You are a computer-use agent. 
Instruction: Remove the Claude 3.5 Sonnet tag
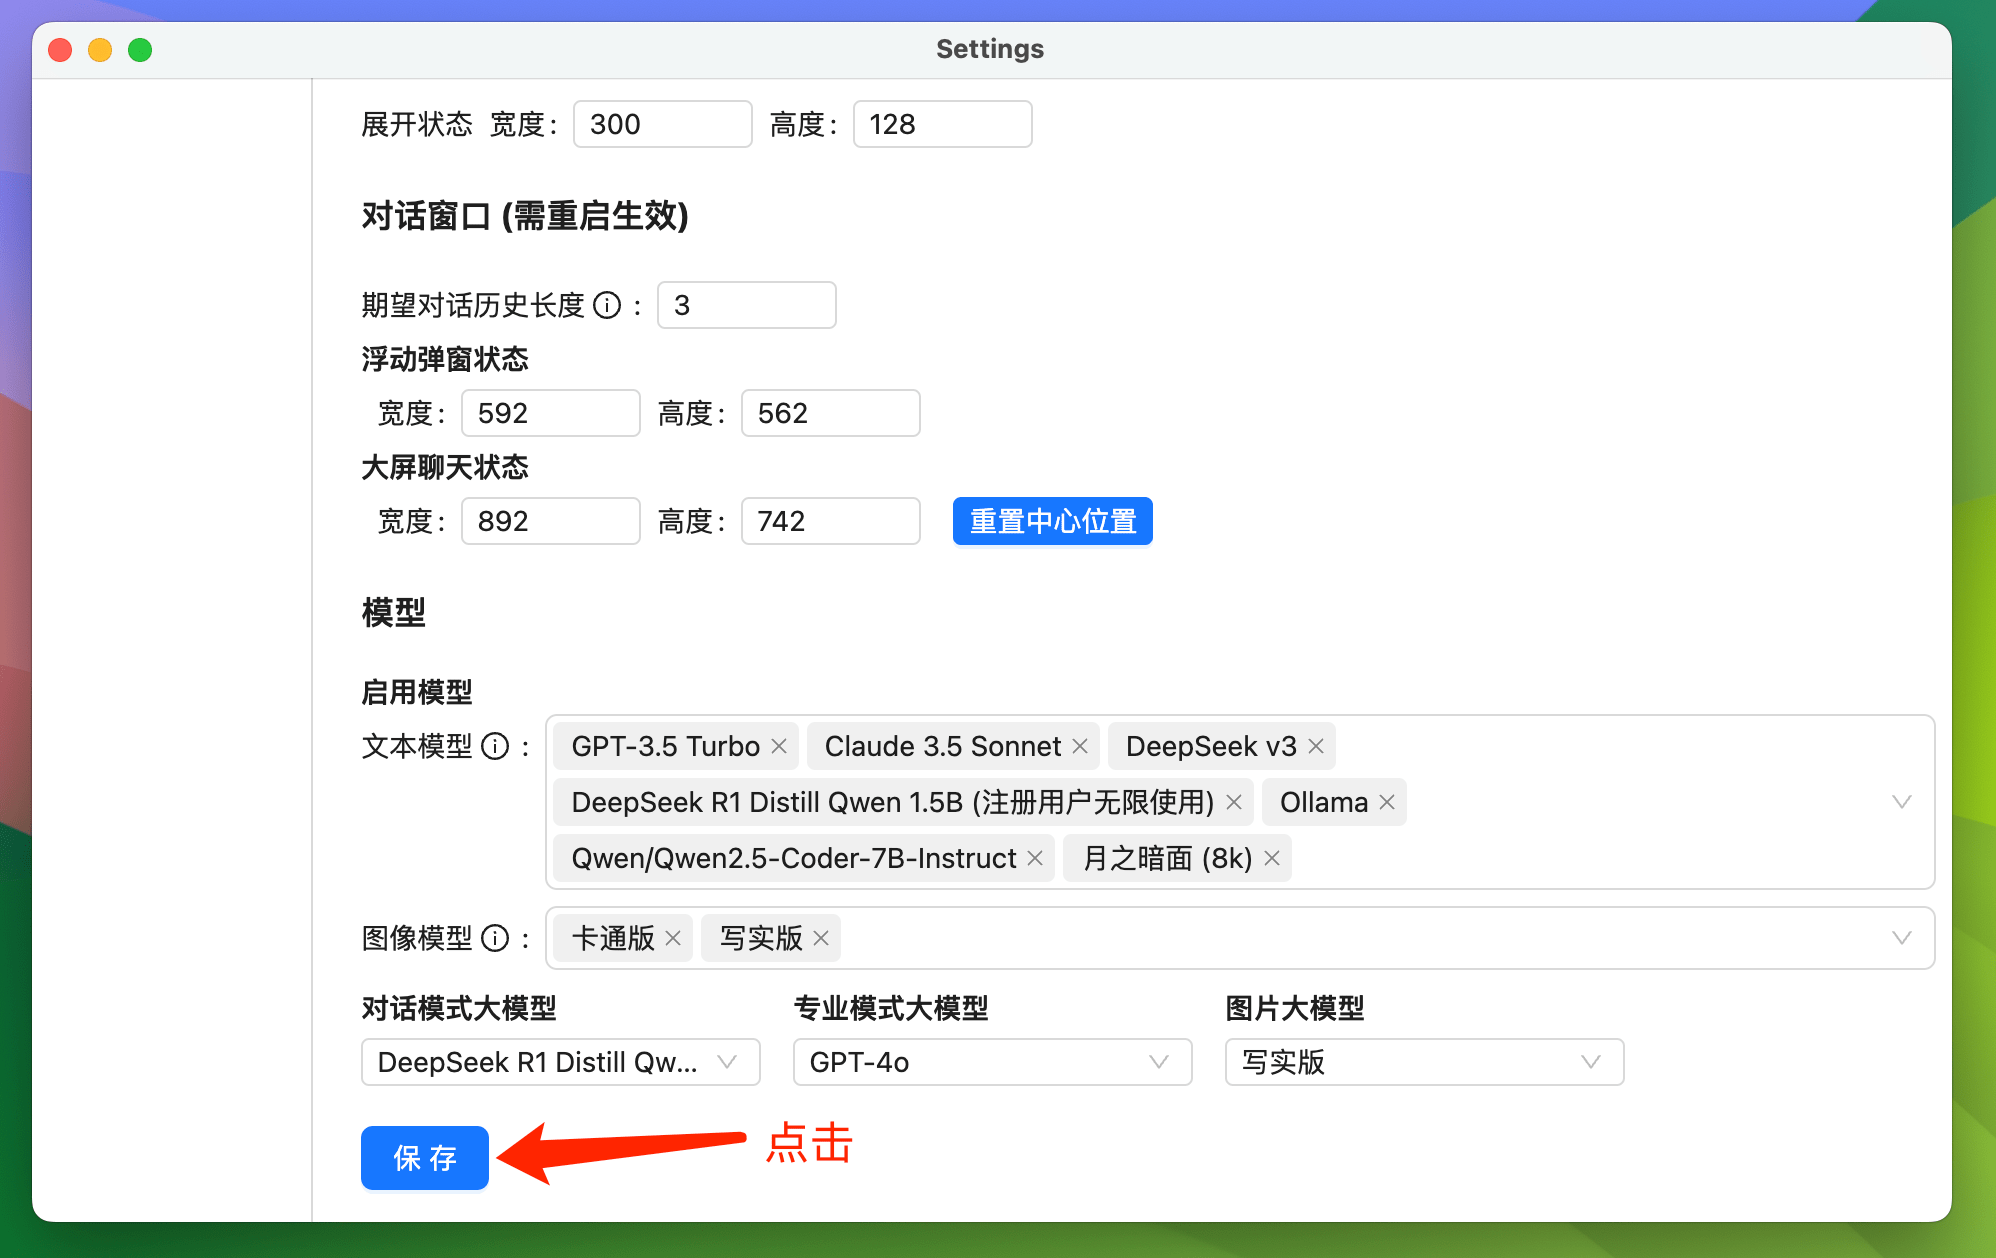[x=1080, y=746]
